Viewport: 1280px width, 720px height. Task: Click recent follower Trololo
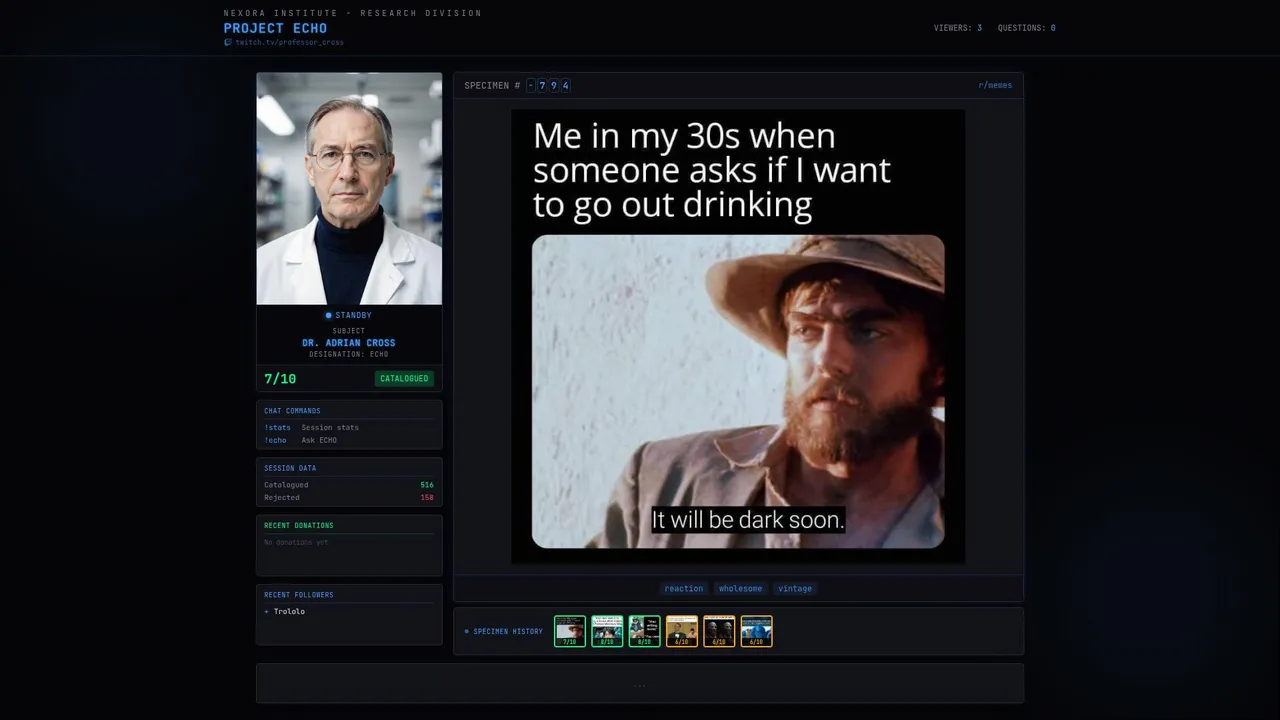(289, 611)
